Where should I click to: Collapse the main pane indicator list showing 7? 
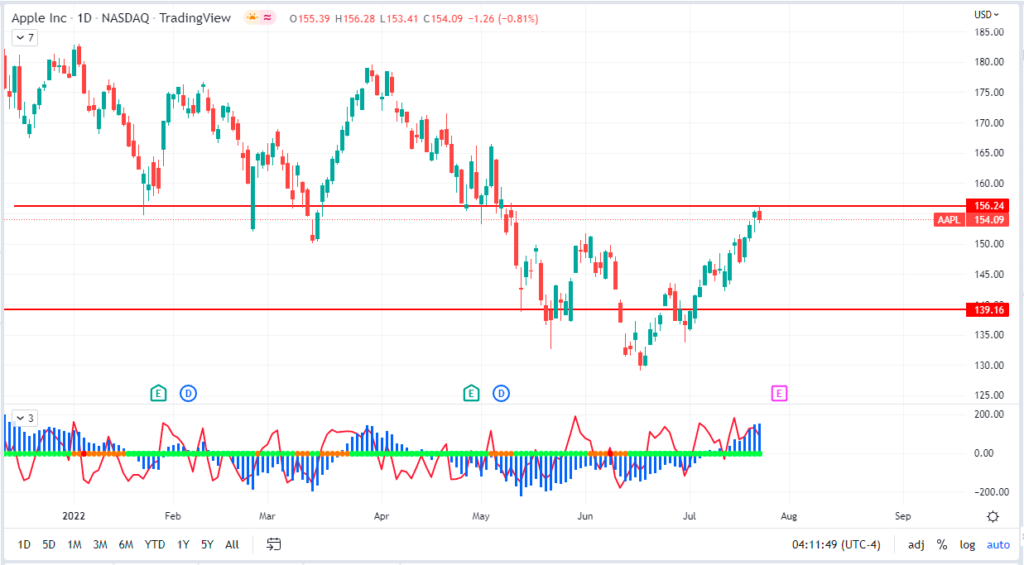click(25, 38)
